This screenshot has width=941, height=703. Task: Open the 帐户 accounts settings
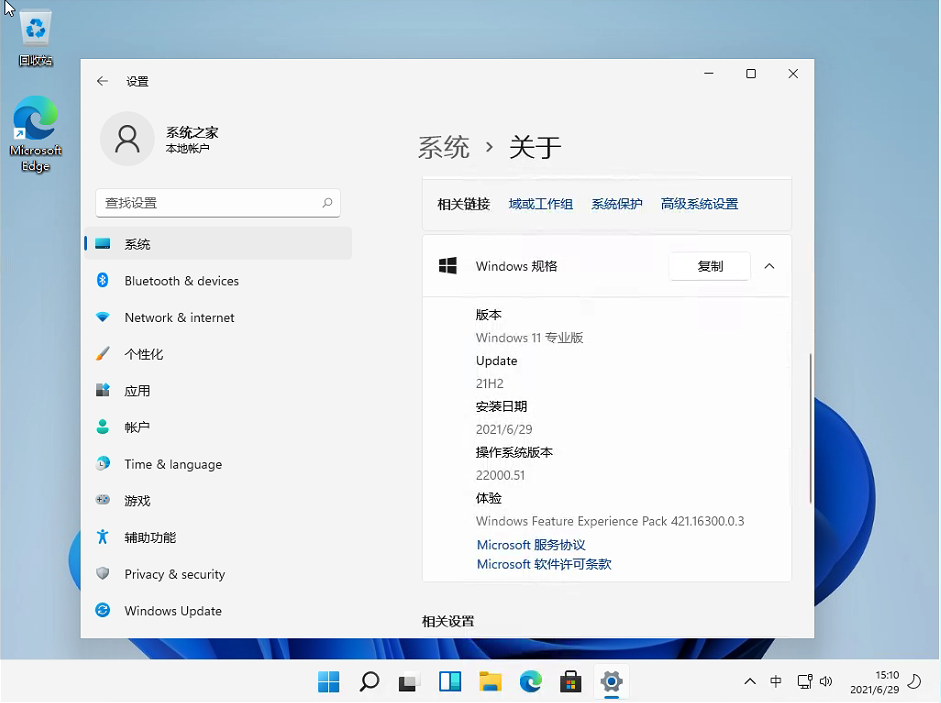139,427
